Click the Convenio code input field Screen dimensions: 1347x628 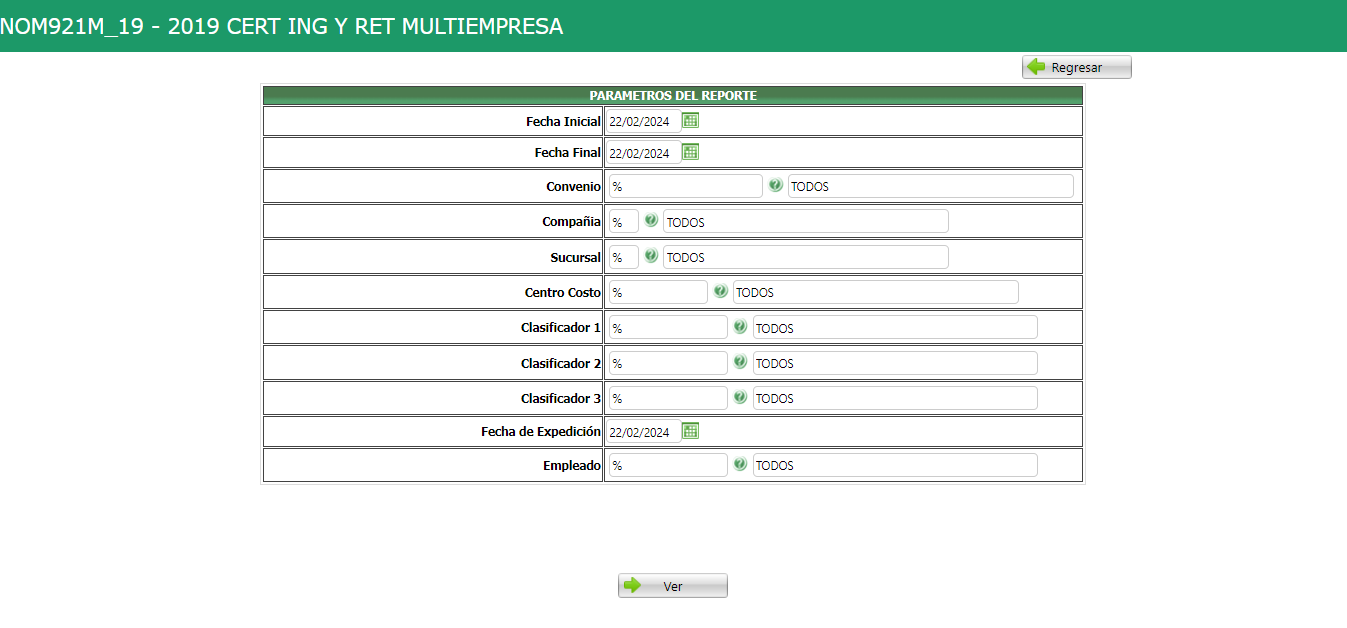click(685, 186)
